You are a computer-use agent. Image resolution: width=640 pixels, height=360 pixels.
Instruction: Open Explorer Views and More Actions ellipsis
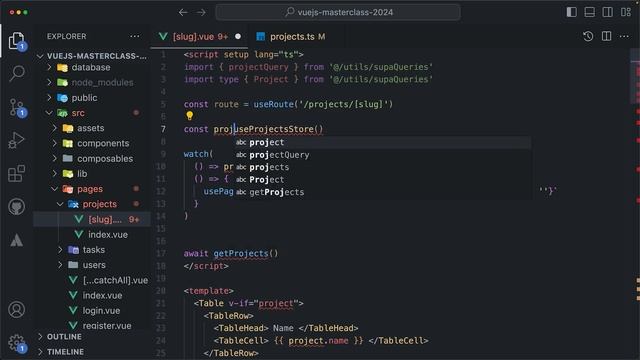[x=135, y=36]
